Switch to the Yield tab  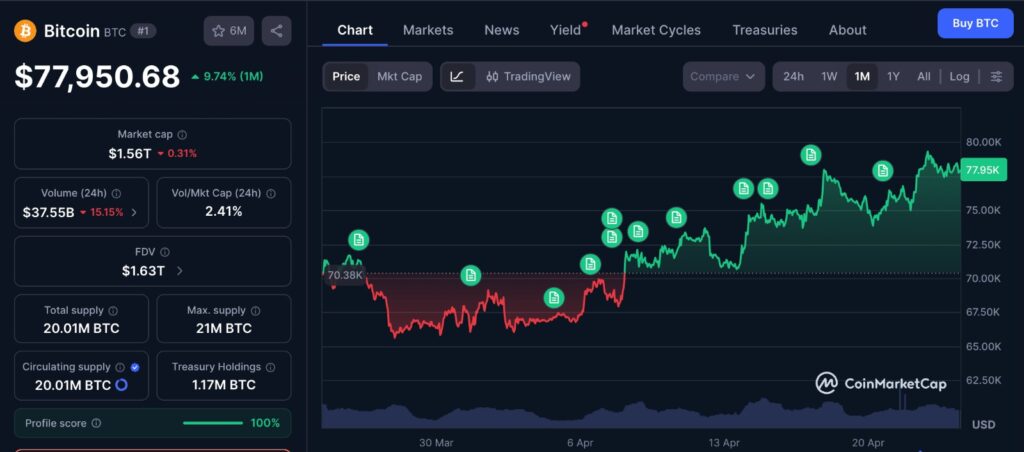[566, 30]
